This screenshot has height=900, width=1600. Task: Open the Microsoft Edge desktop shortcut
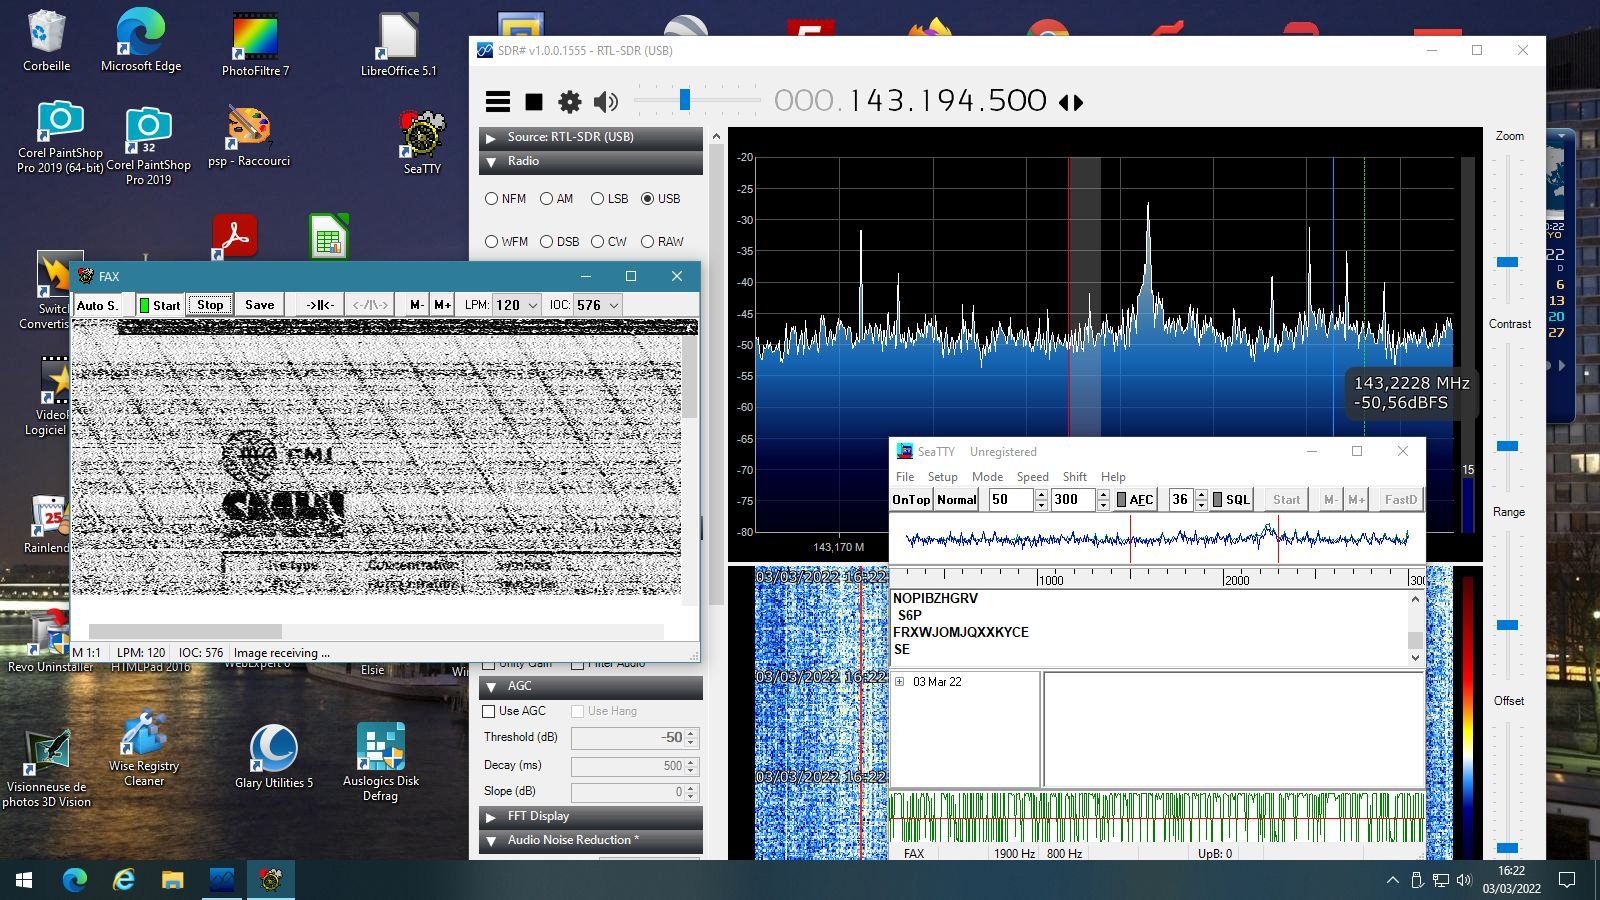click(x=141, y=41)
